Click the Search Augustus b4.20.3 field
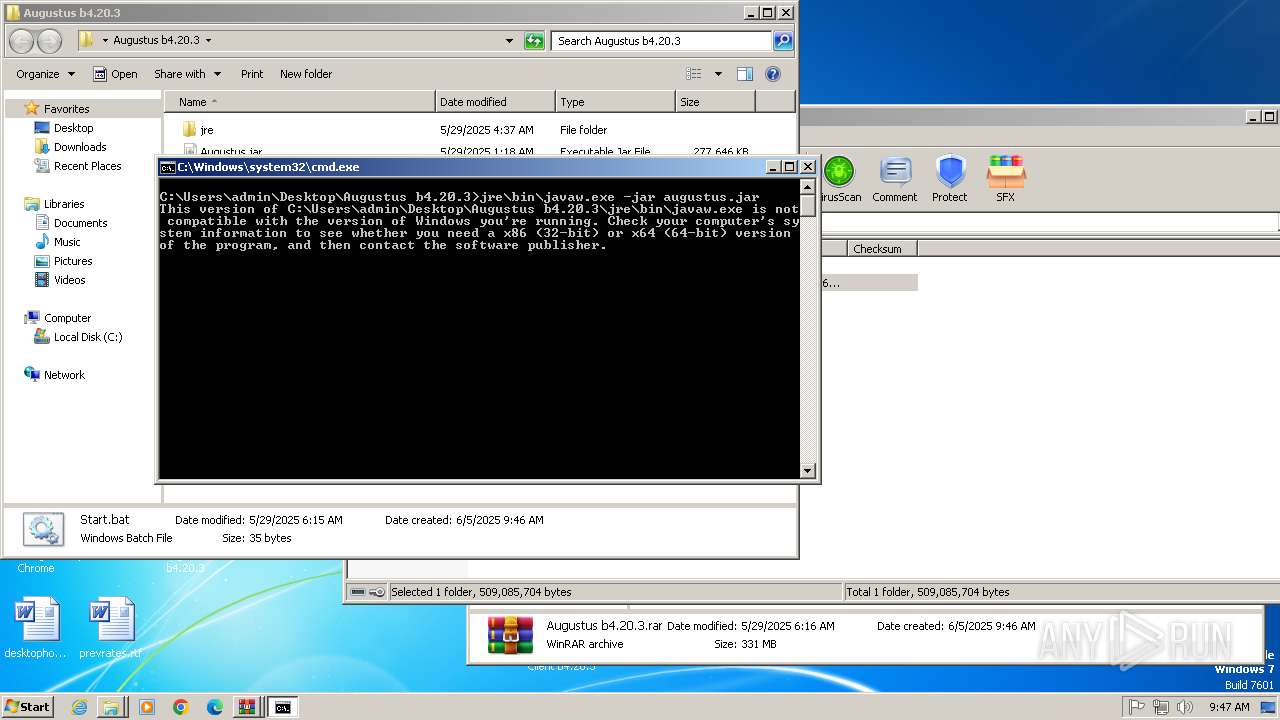This screenshot has width=1280, height=720. coord(662,41)
